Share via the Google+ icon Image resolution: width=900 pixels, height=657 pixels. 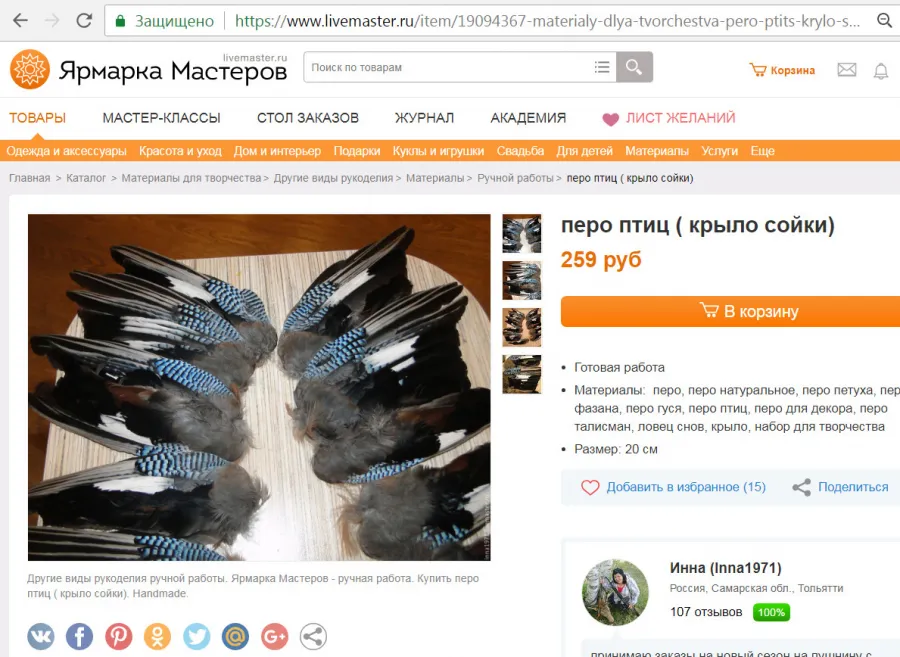(274, 636)
